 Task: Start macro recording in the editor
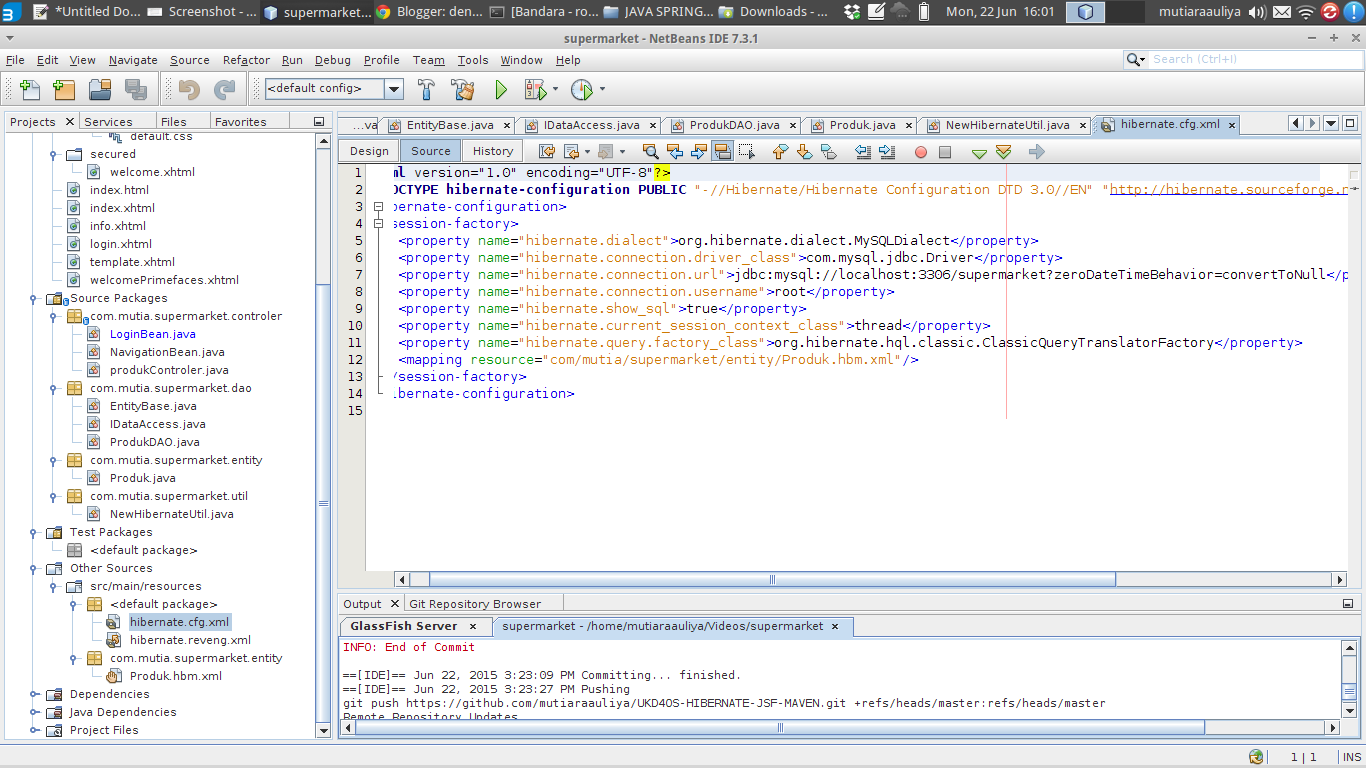click(920, 151)
